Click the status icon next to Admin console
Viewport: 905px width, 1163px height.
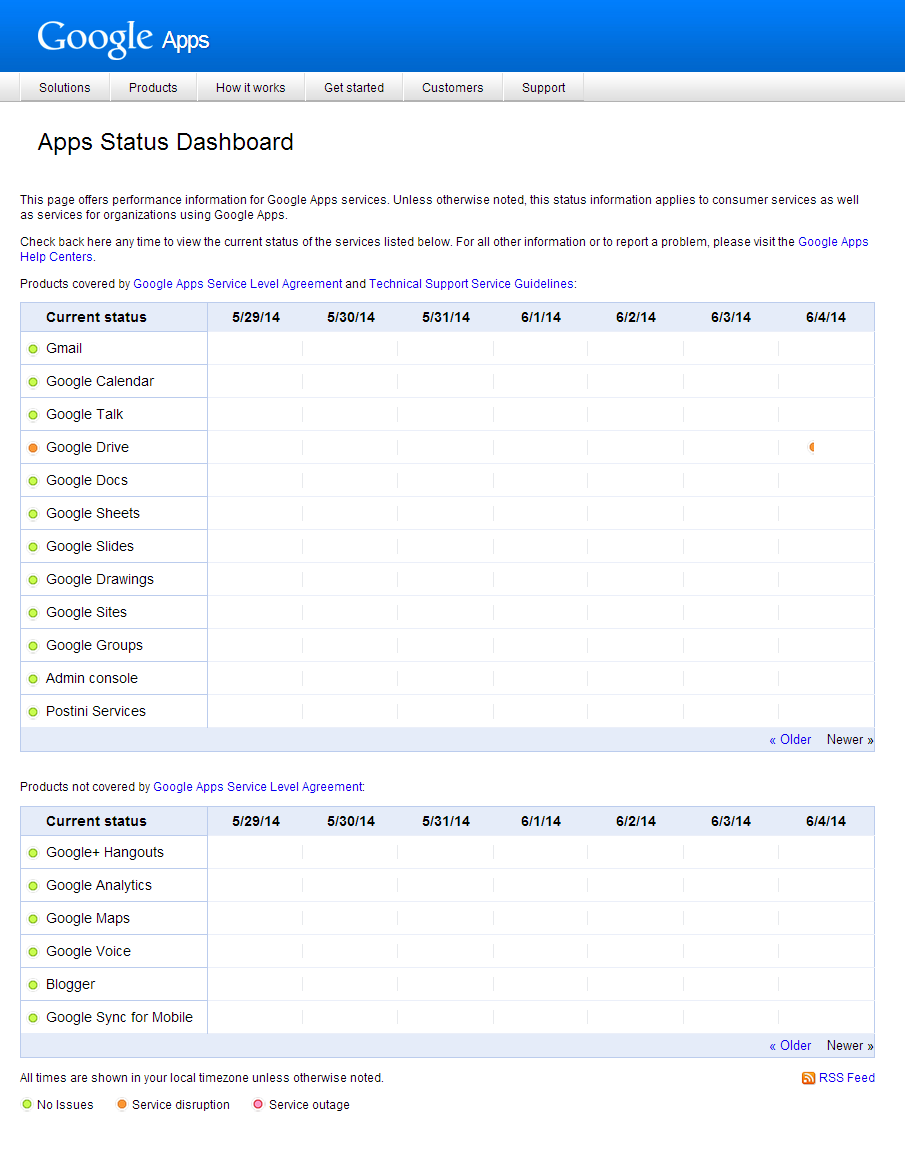(33, 679)
